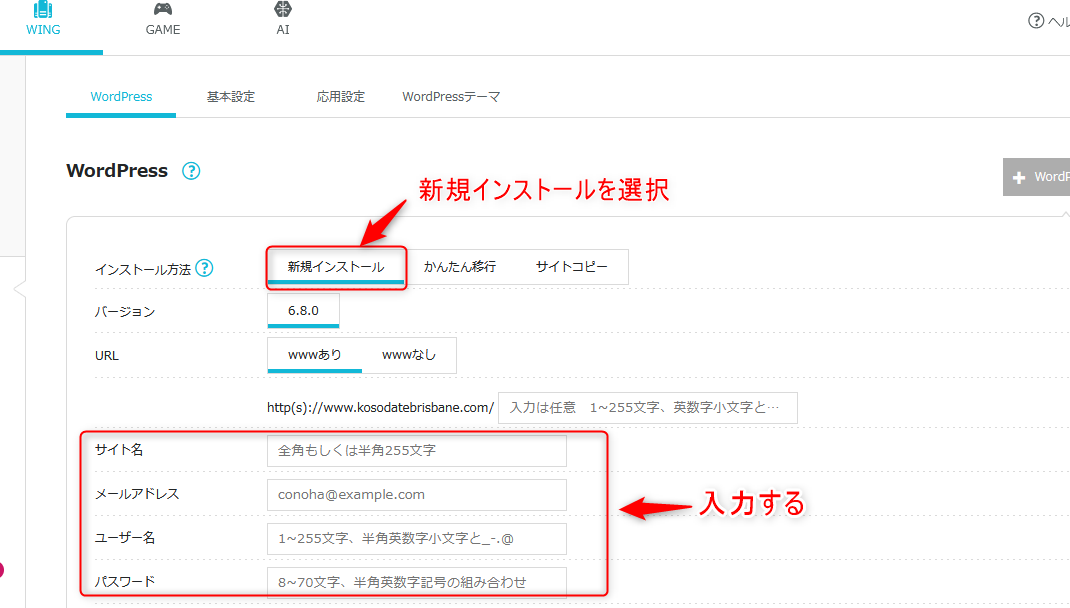Click help icon beside インストール方法
Viewport: 1070px width, 608px height.
[x=204, y=268]
